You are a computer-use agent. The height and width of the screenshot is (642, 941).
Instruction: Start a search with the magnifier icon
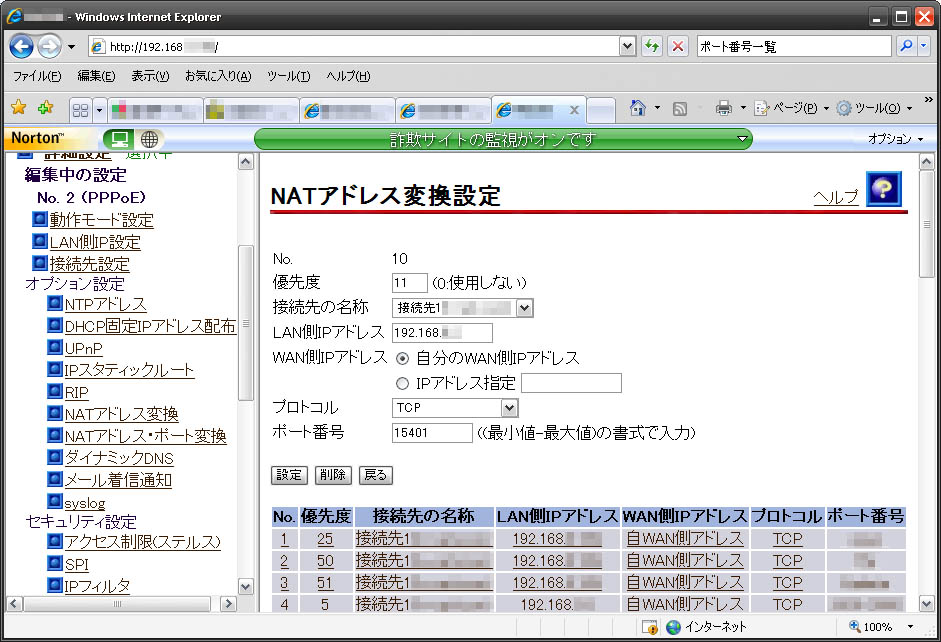(x=906, y=46)
